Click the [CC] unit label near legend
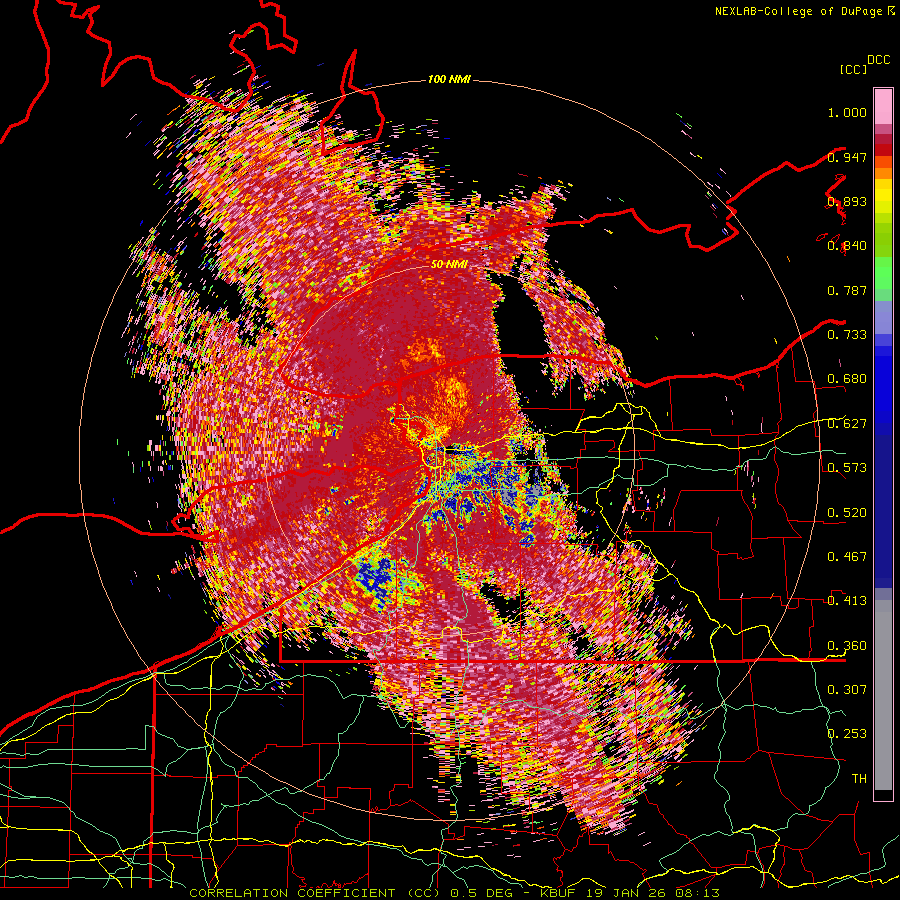 pyautogui.click(x=854, y=69)
